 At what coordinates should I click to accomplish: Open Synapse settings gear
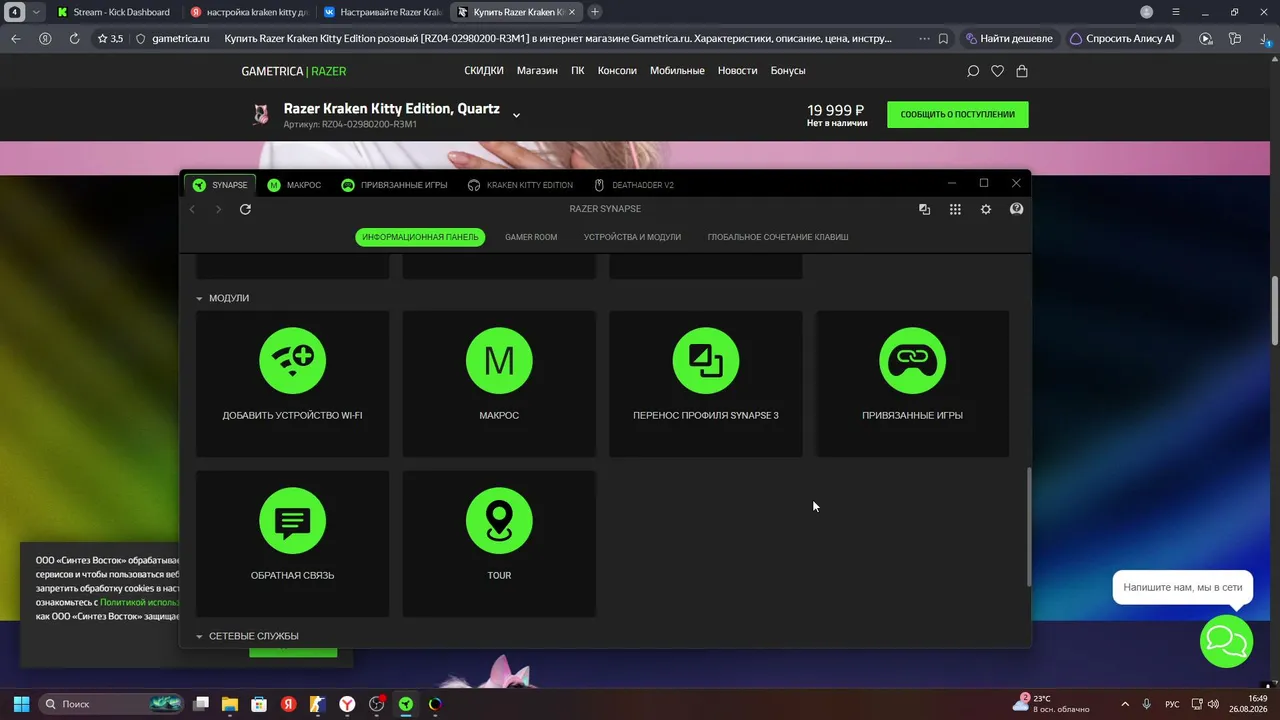(986, 209)
